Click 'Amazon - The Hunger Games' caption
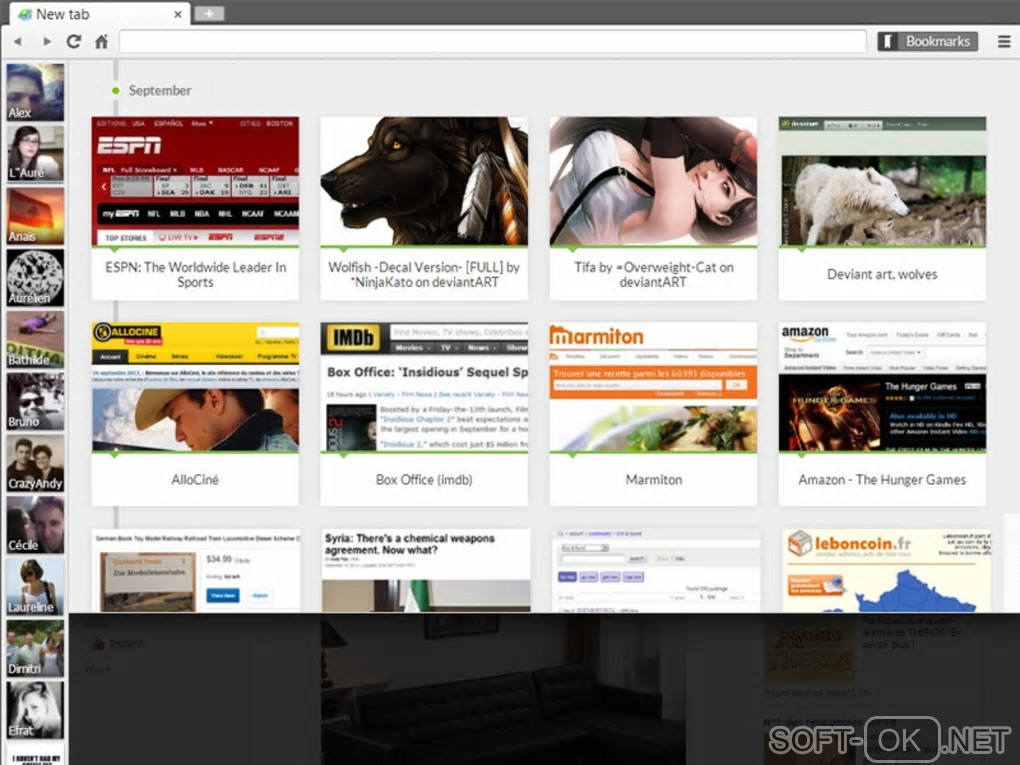 (882, 479)
